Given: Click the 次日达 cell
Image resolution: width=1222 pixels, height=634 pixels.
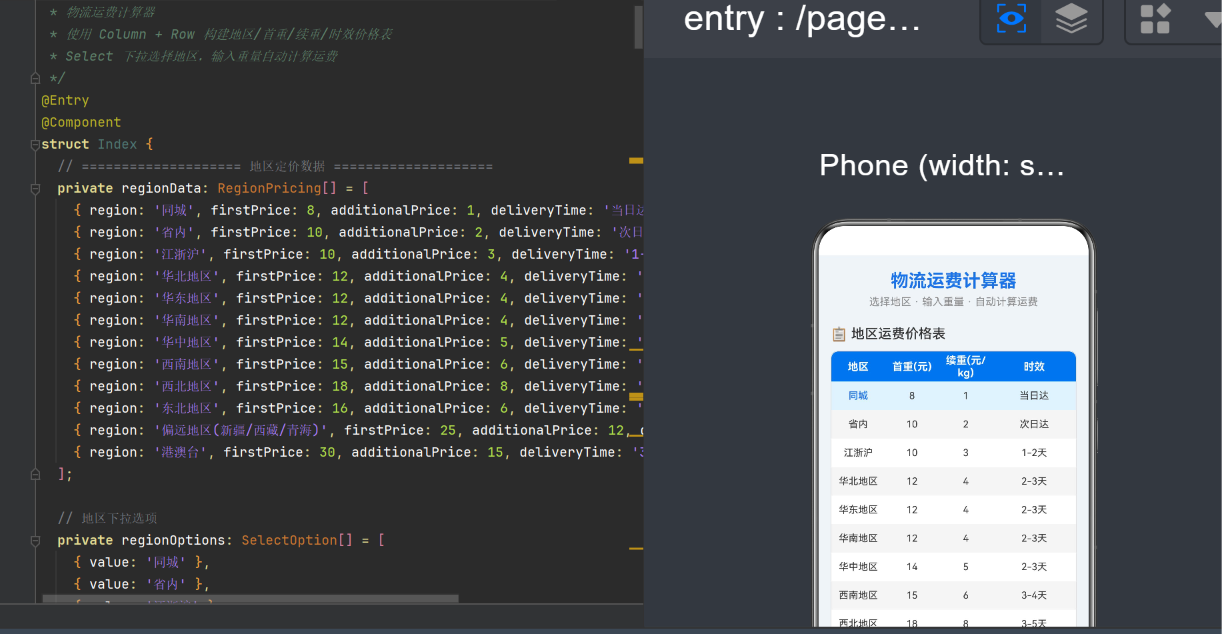Looking at the screenshot, I should point(1034,424).
